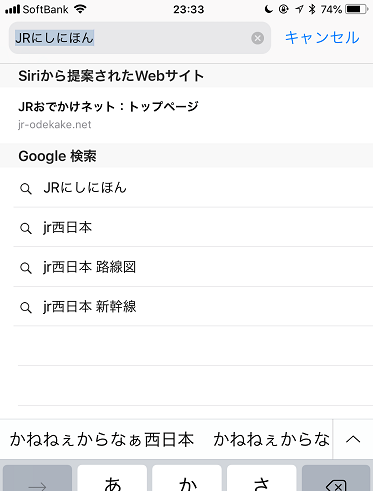Tap the JRにしにほん address bar field
The image size is (373, 491).
pyautogui.click(x=140, y=38)
